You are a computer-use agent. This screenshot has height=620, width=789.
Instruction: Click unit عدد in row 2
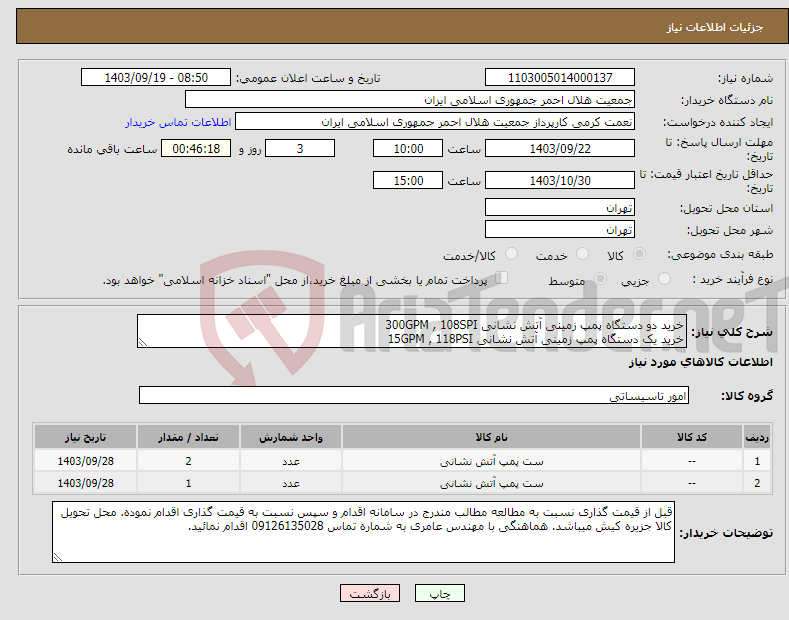click(291, 483)
